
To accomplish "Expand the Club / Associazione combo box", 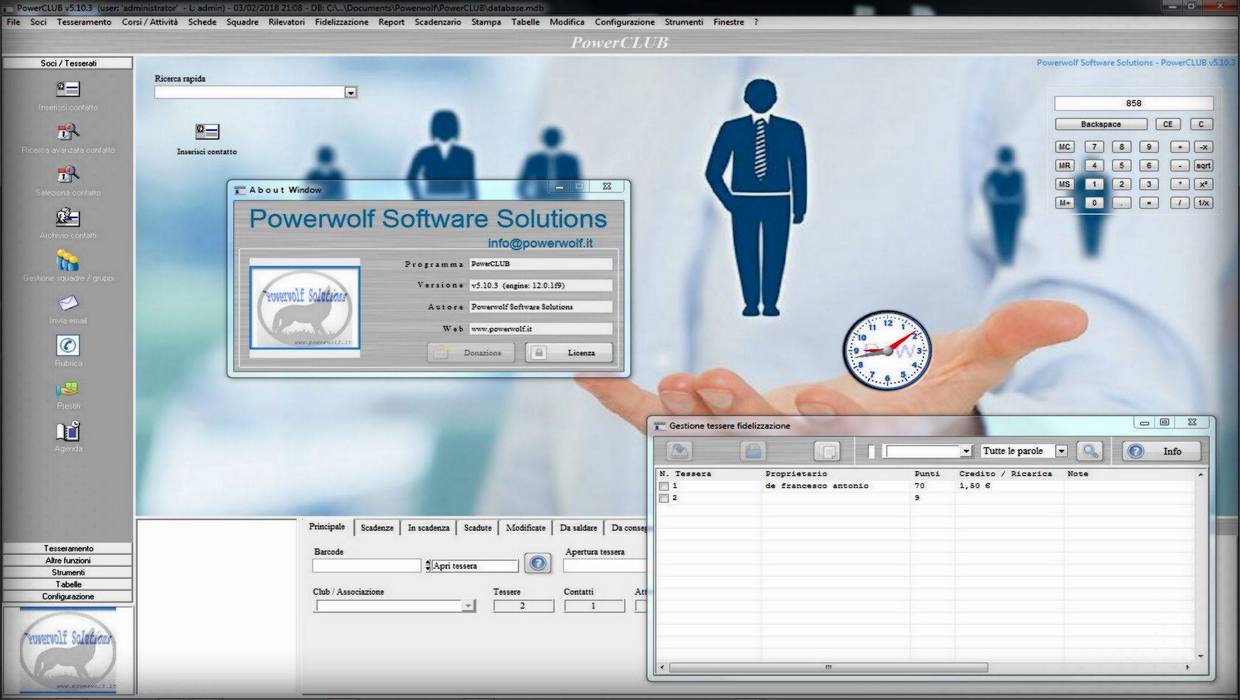I will [468, 606].
